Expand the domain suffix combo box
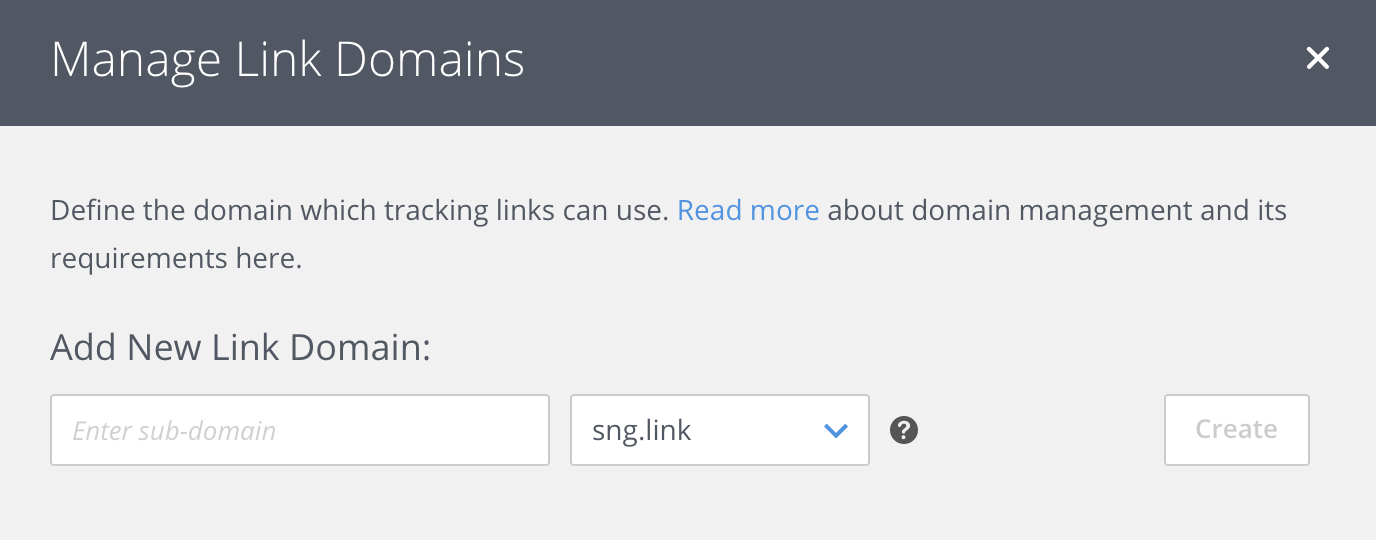 click(719, 430)
